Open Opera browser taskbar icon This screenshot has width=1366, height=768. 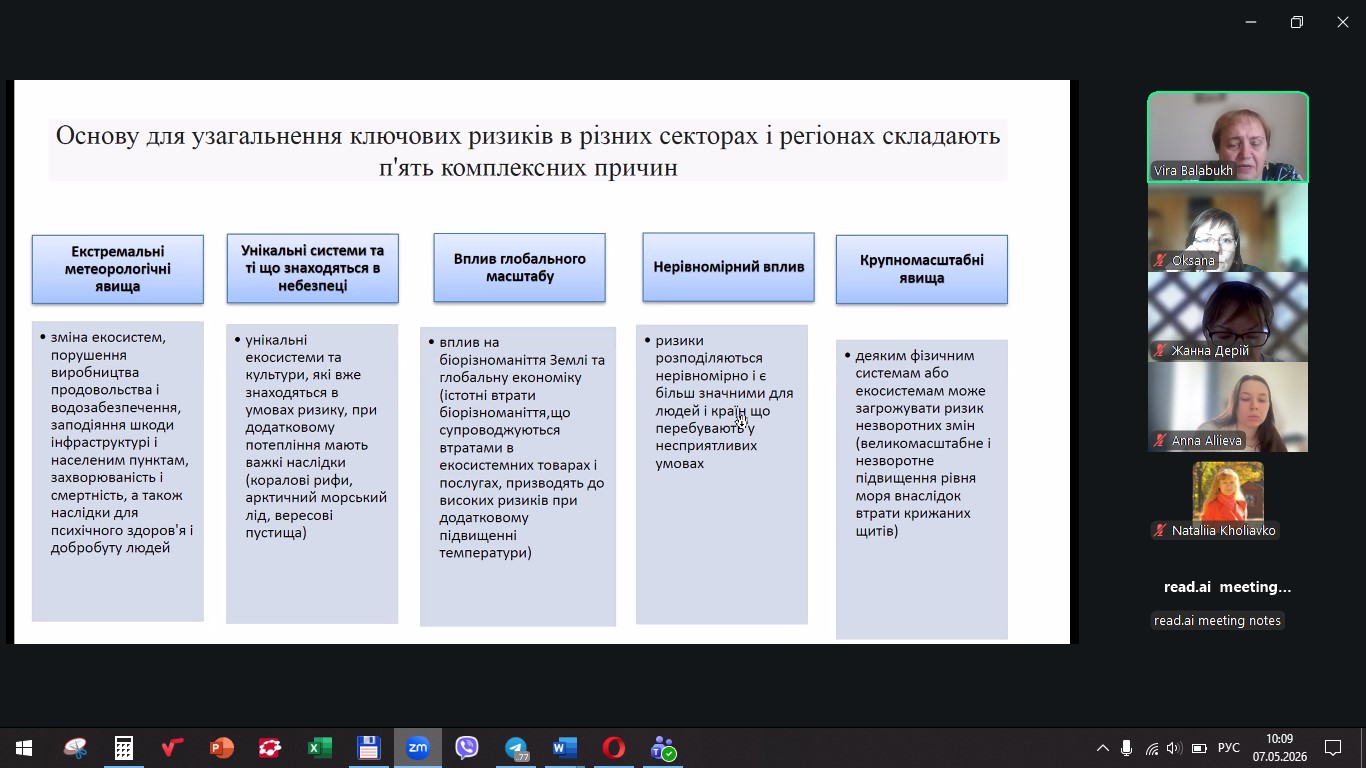tap(614, 748)
